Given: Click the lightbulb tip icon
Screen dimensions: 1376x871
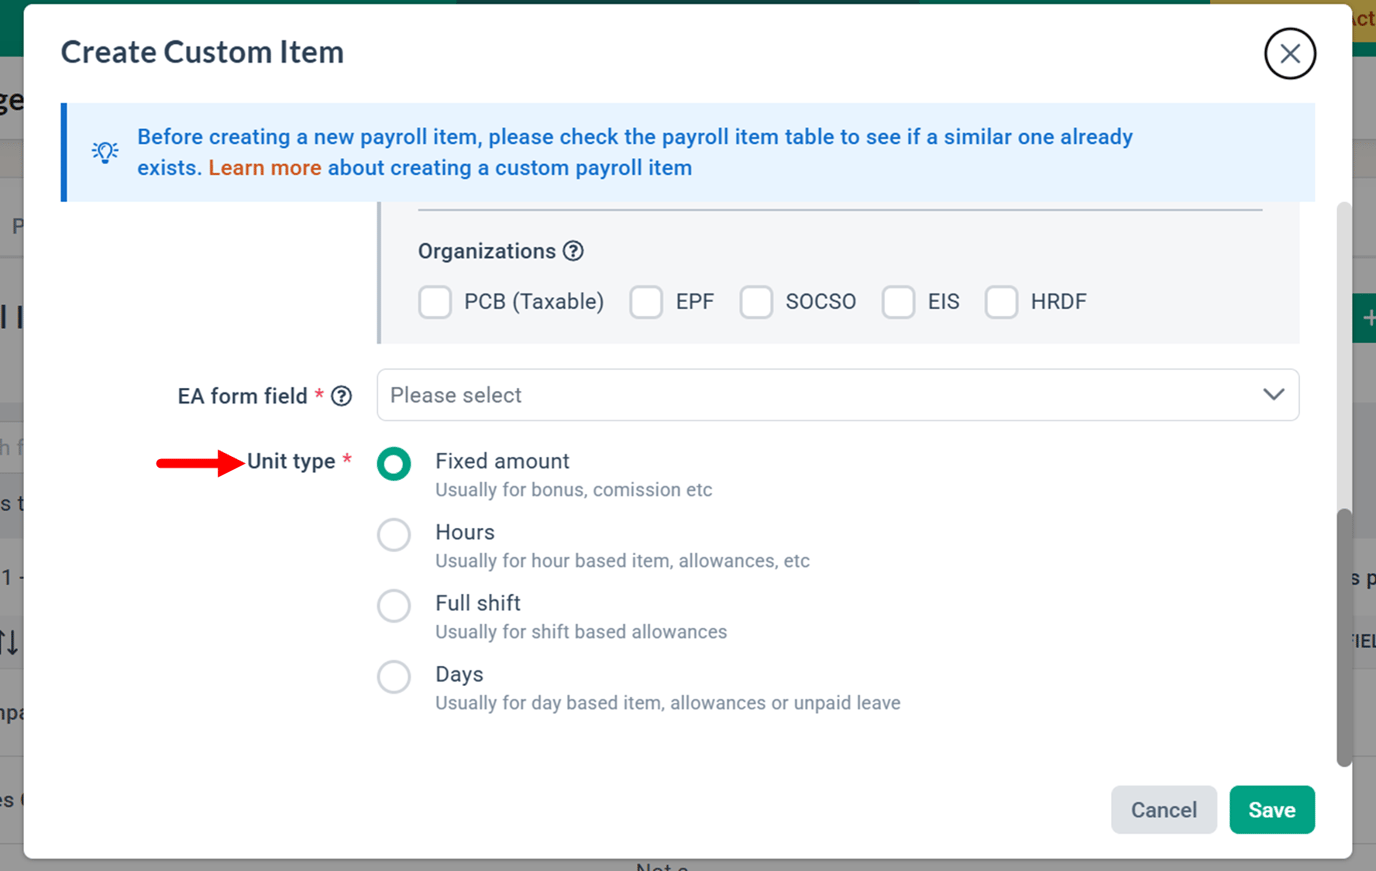Looking at the screenshot, I should pyautogui.click(x=105, y=152).
